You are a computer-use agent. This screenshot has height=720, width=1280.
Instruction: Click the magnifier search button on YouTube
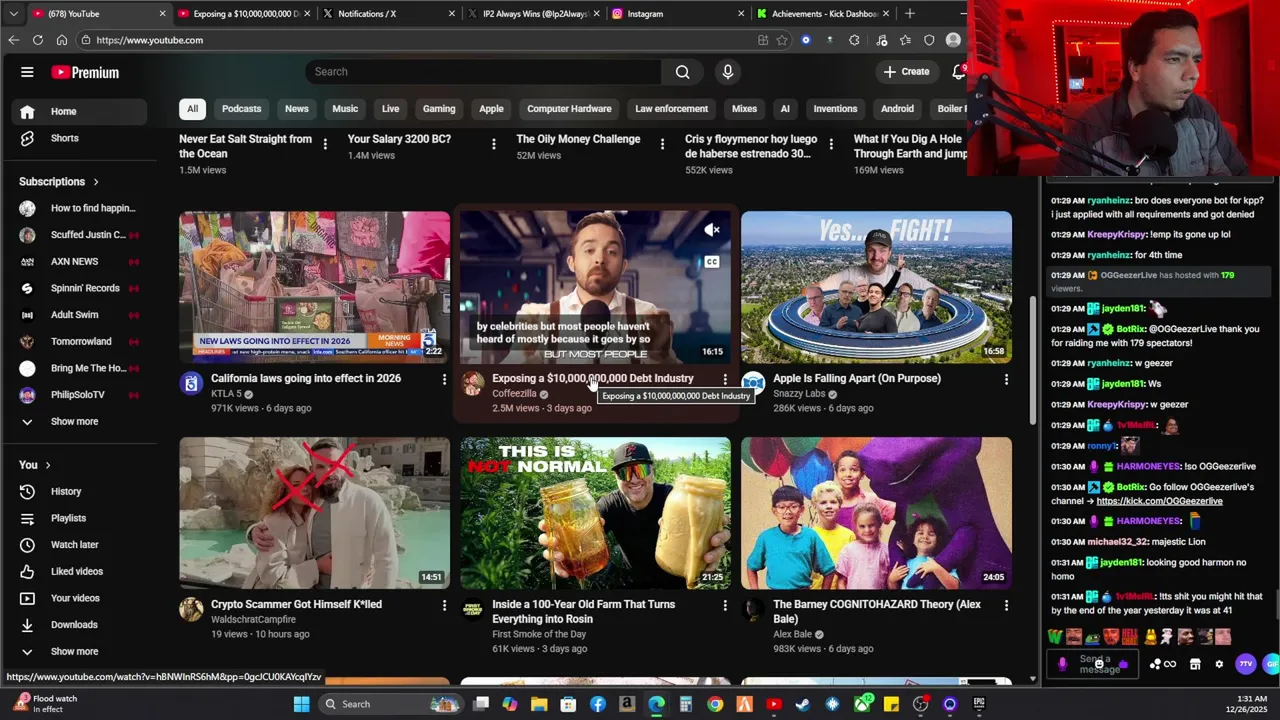coord(682,72)
